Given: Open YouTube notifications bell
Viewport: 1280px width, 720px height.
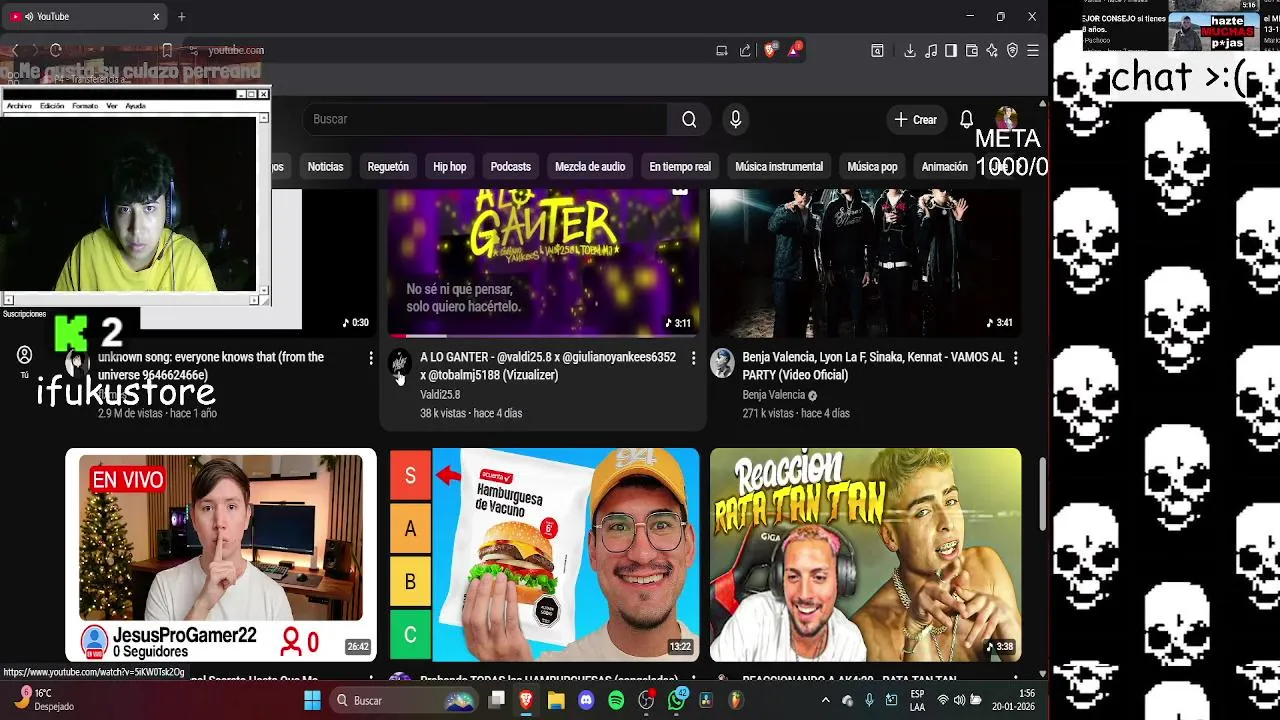Looking at the screenshot, I should point(966,119).
